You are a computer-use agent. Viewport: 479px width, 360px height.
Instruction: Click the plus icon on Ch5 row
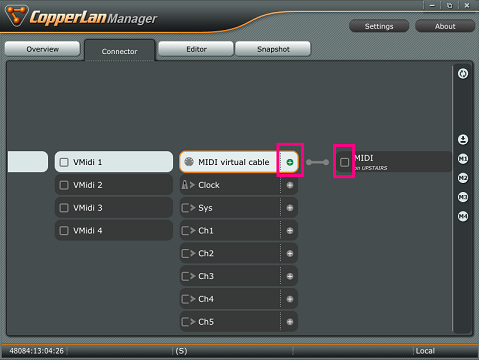(290, 322)
